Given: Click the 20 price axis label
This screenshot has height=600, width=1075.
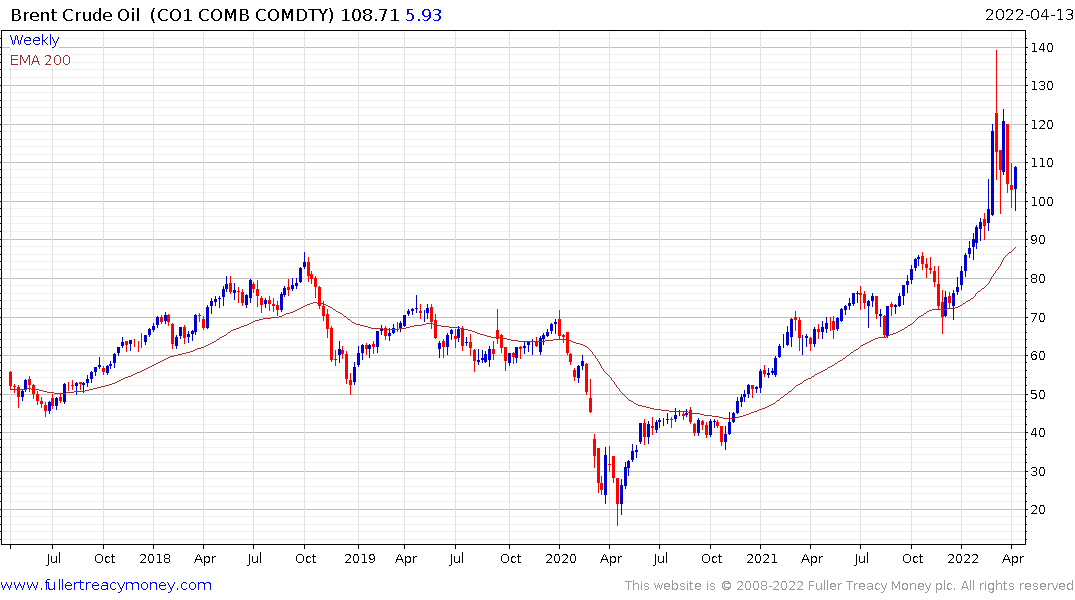Looking at the screenshot, I should coord(1038,509).
